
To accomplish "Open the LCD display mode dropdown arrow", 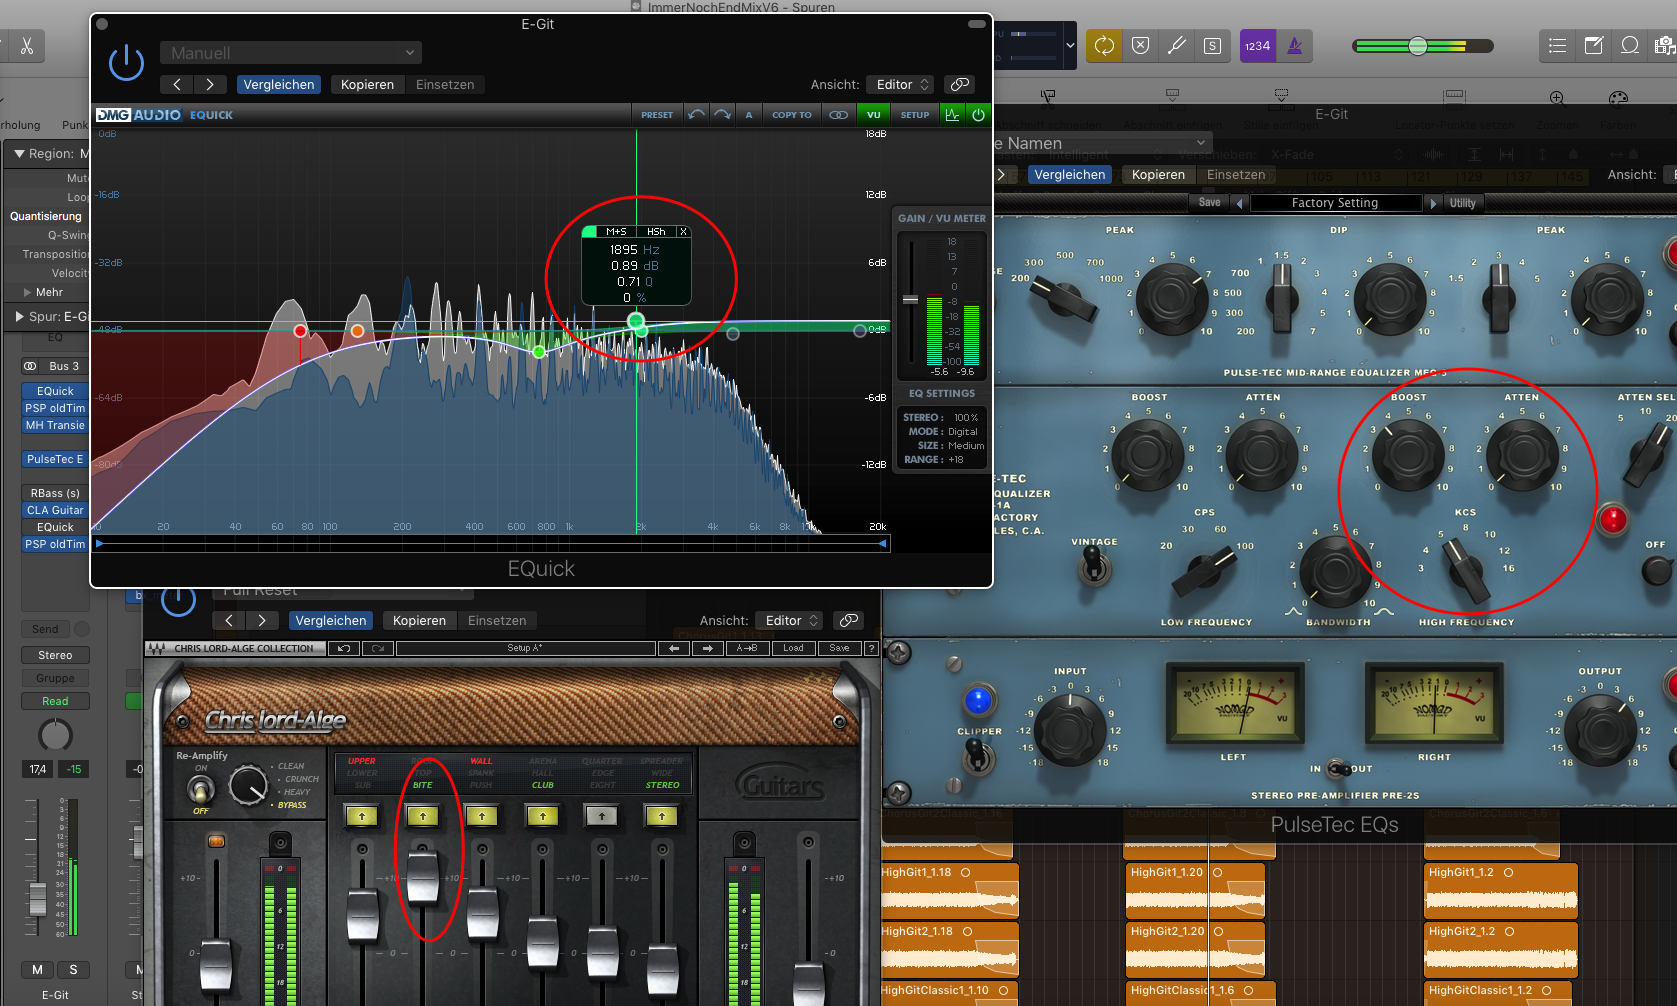I will tap(1070, 45).
